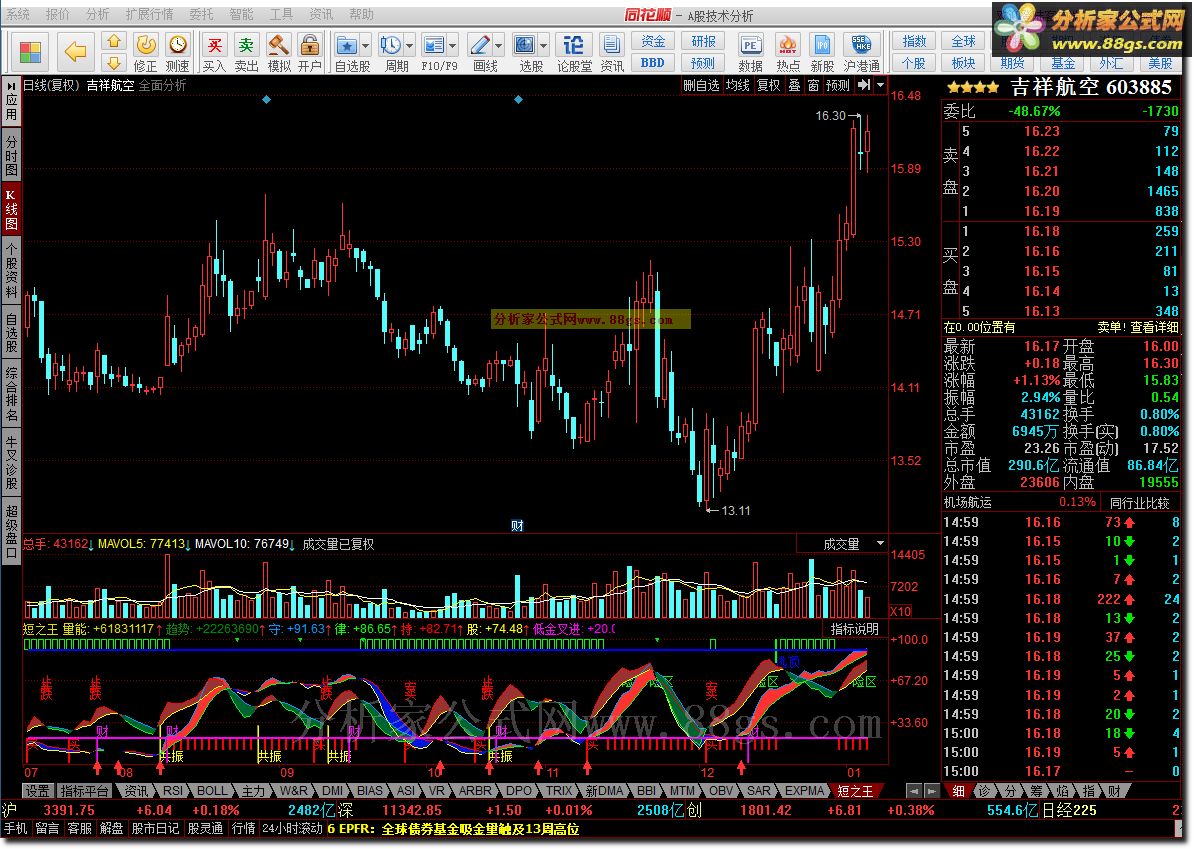Click the scroll-left arrow beside indicator tabs
Viewport: 1194px width, 849px height.
coord(913,791)
